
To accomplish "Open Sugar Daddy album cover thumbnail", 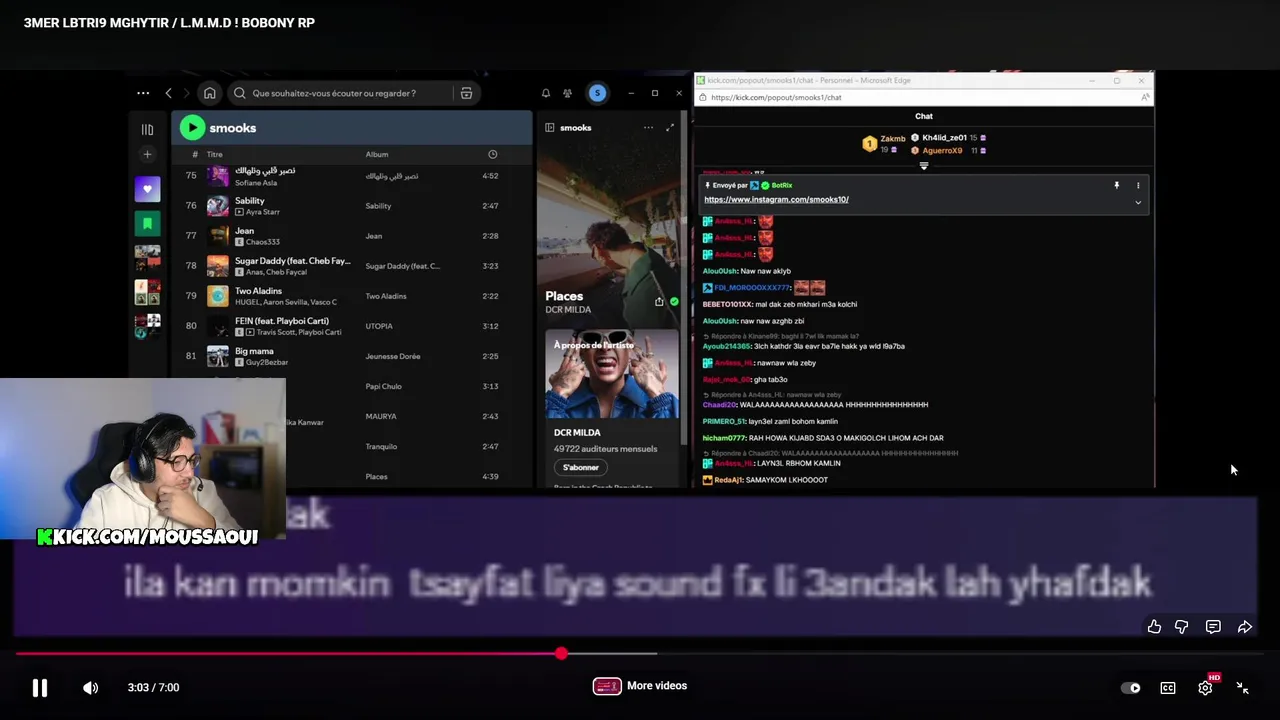I will click(218, 266).
